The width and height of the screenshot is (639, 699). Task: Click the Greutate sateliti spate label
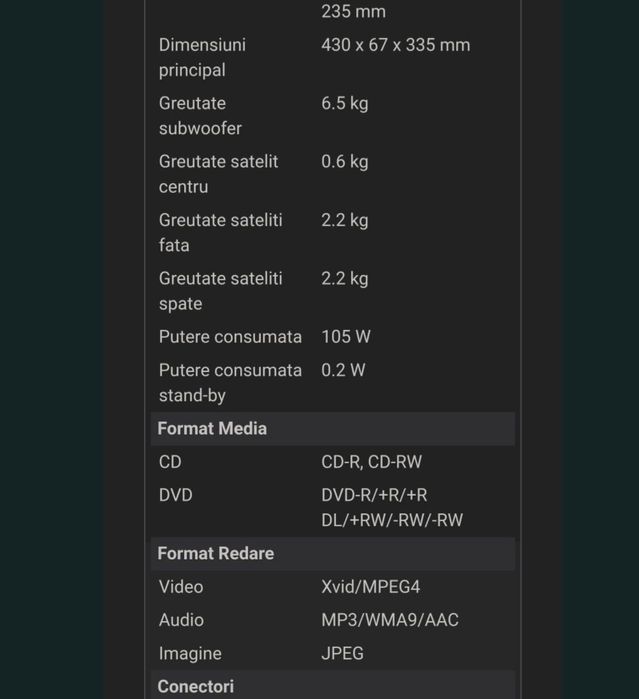pyautogui.click(x=220, y=290)
